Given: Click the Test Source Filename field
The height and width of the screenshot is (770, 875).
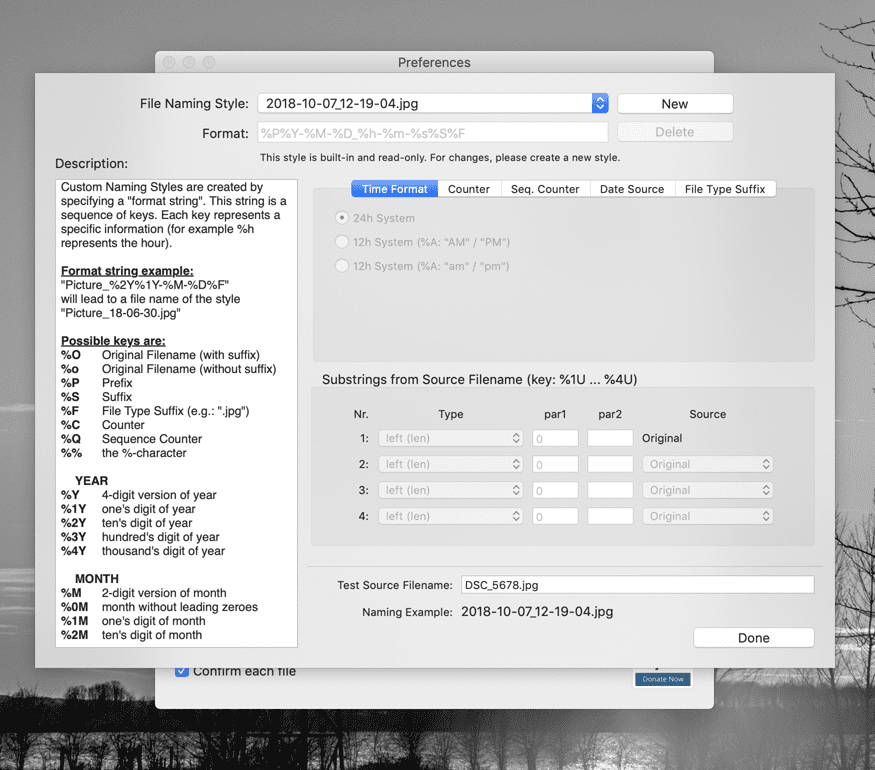Looking at the screenshot, I should (635, 585).
